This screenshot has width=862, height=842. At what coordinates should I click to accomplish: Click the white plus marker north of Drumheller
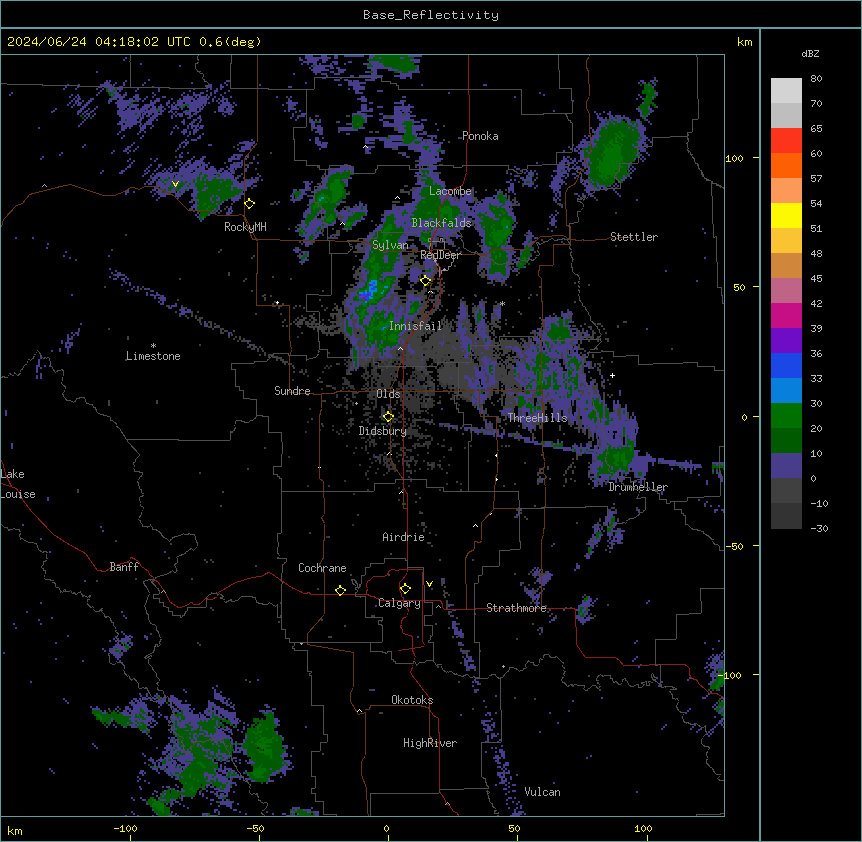612,375
